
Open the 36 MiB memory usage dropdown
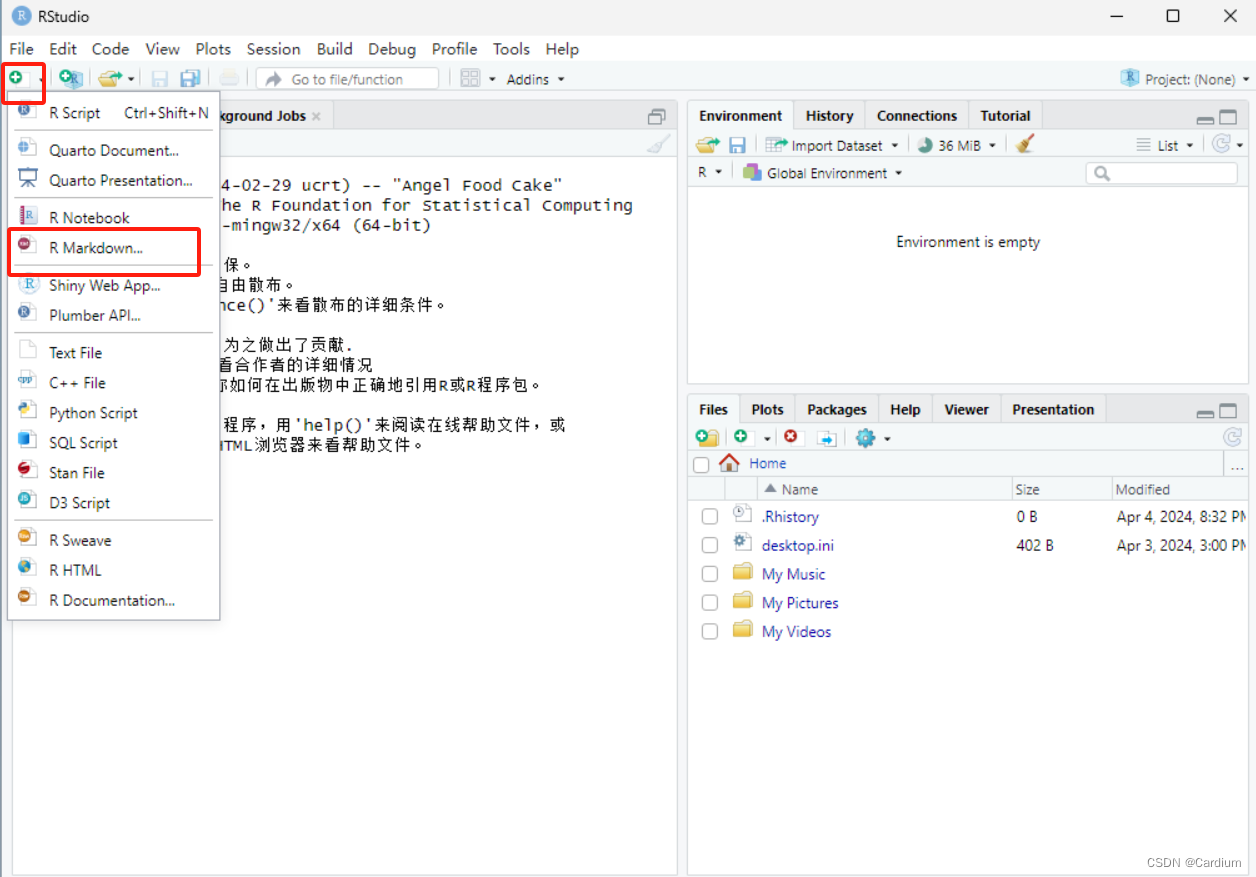tap(957, 145)
